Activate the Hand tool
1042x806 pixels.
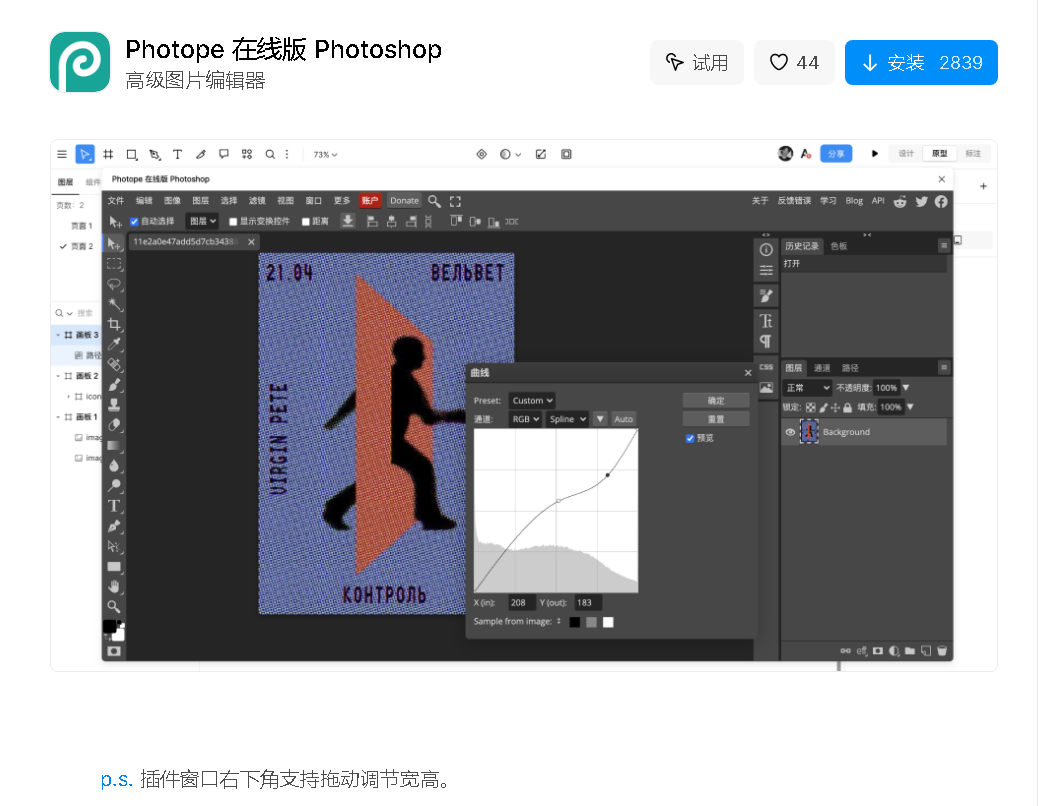coord(115,586)
